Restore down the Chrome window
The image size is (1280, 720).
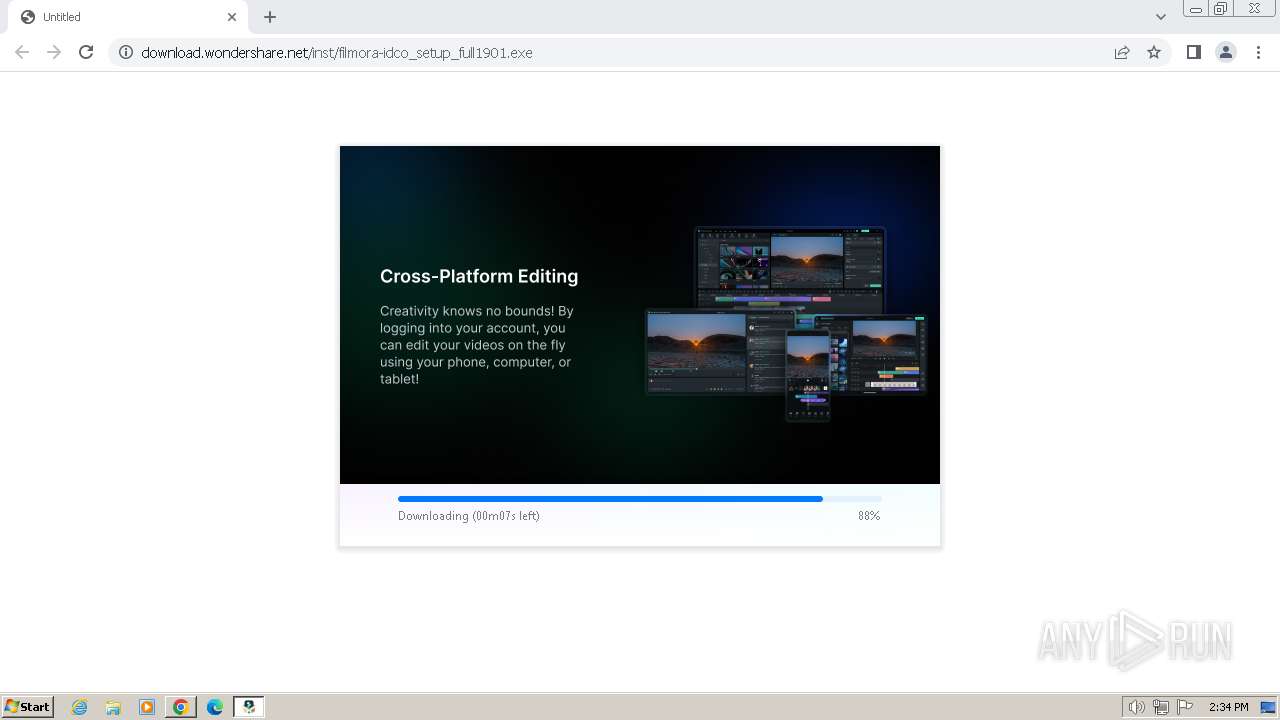click(1221, 9)
